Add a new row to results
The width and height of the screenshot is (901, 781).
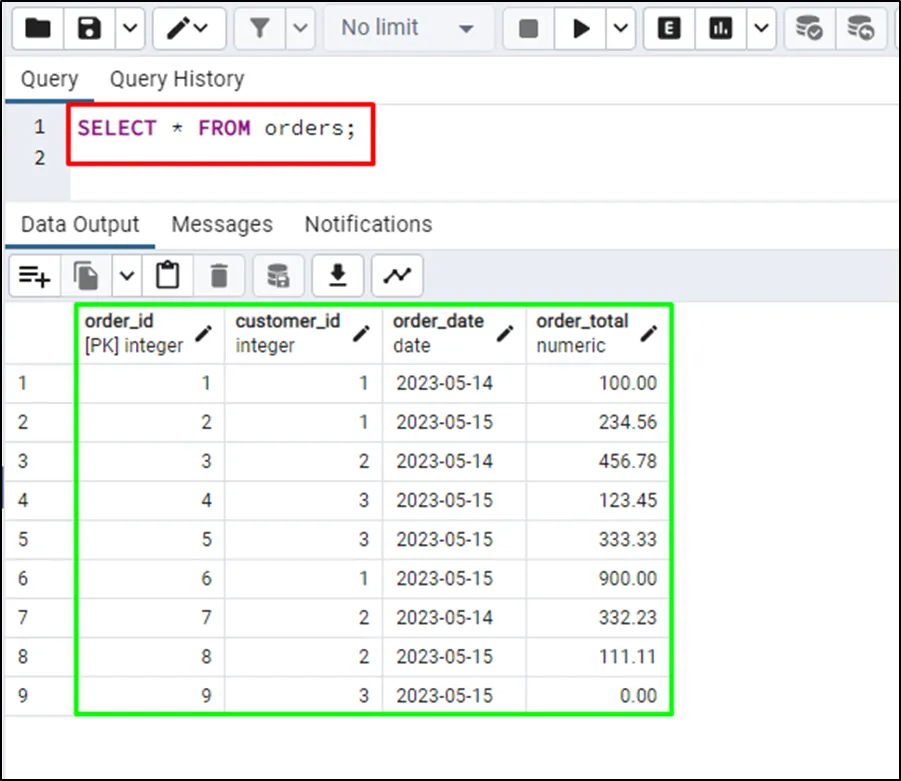tap(35, 275)
